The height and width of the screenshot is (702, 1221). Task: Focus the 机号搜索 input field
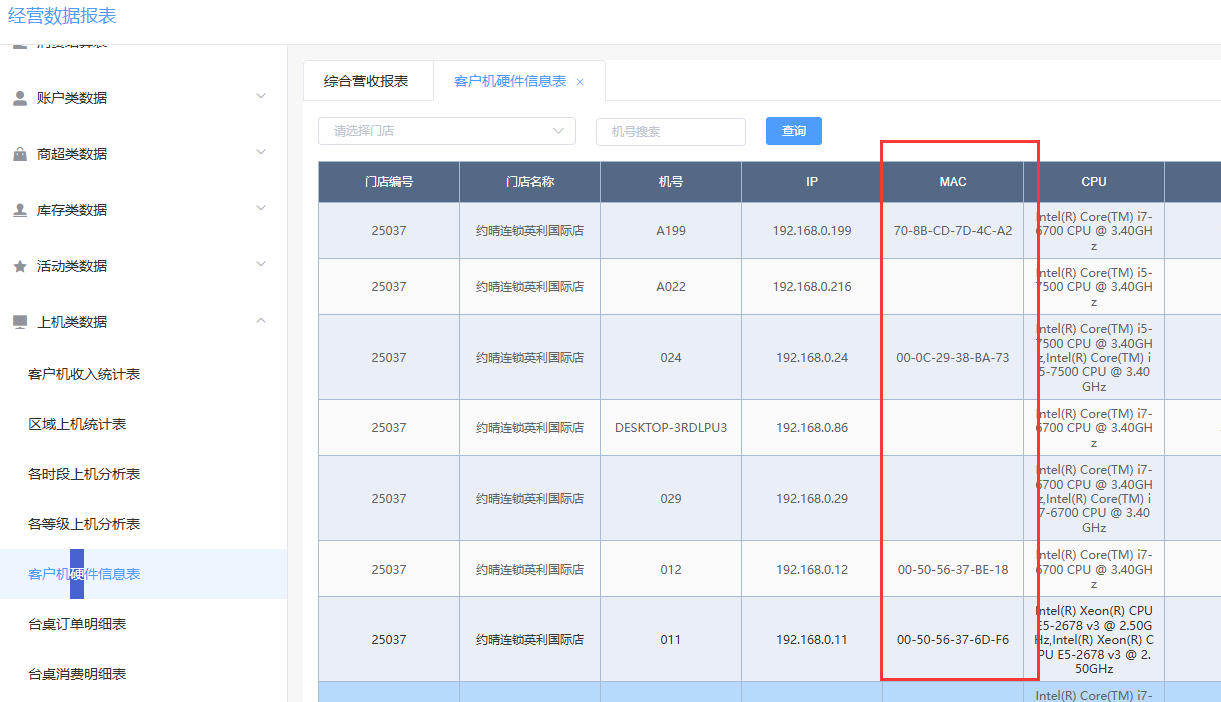[671, 132]
